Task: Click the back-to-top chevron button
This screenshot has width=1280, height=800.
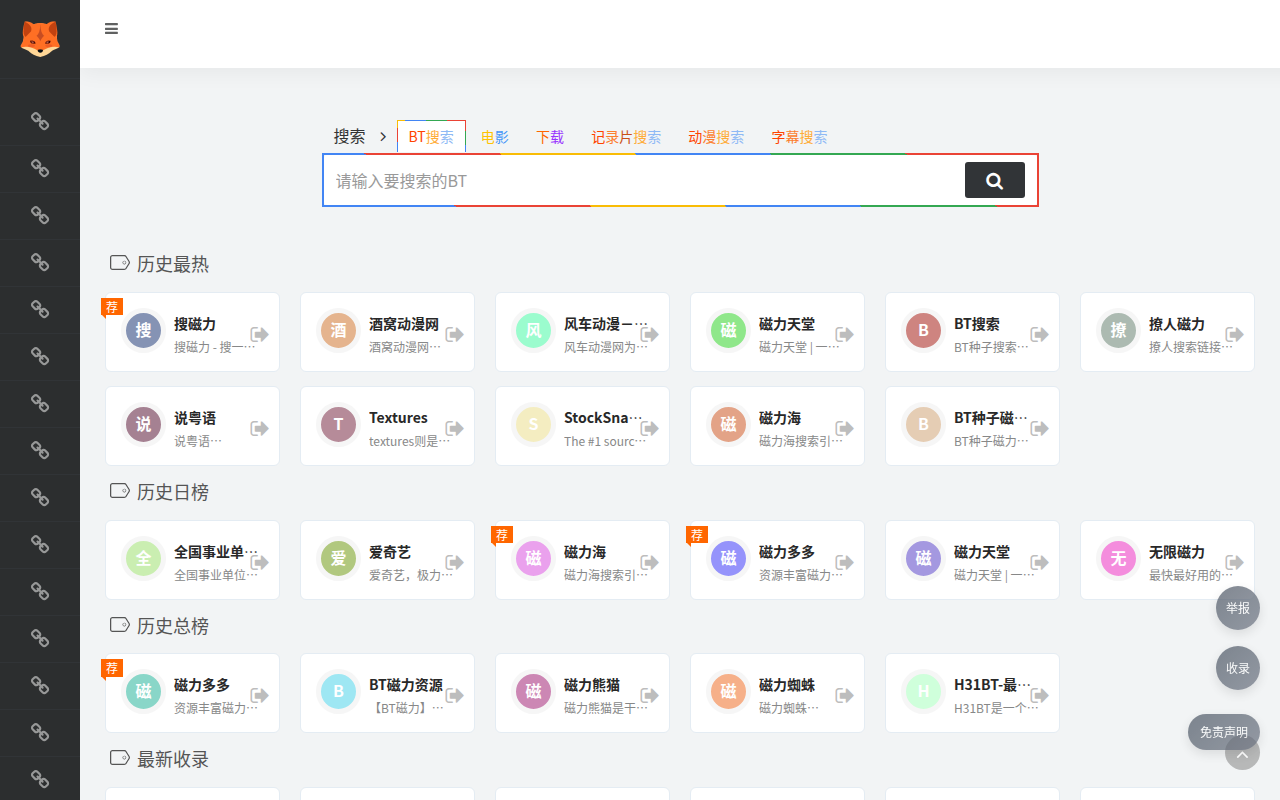Action: (x=1242, y=753)
